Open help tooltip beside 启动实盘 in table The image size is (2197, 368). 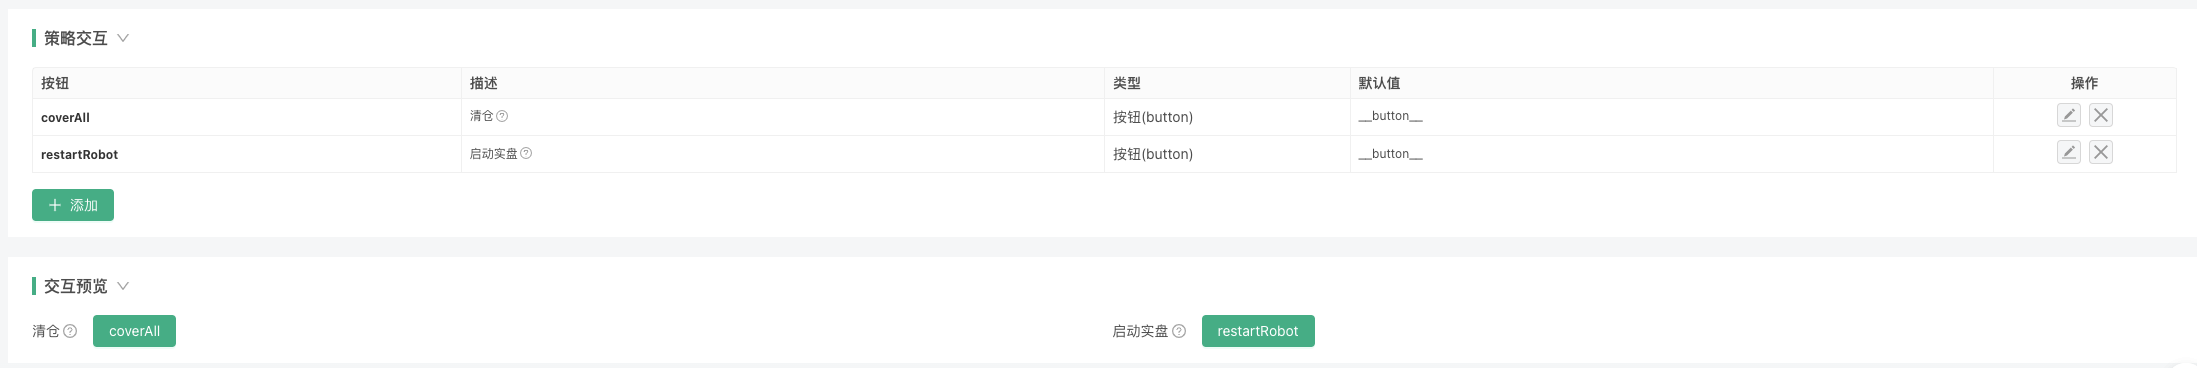point(526,153)
